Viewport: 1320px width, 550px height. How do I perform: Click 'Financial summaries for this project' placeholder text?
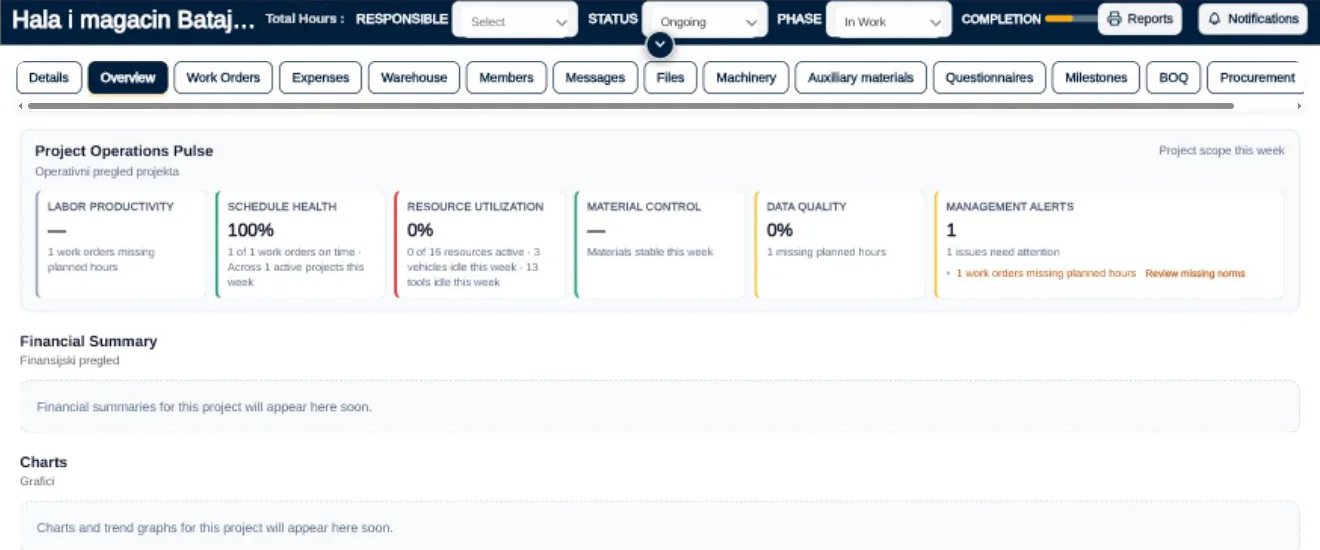coord(204,407)
